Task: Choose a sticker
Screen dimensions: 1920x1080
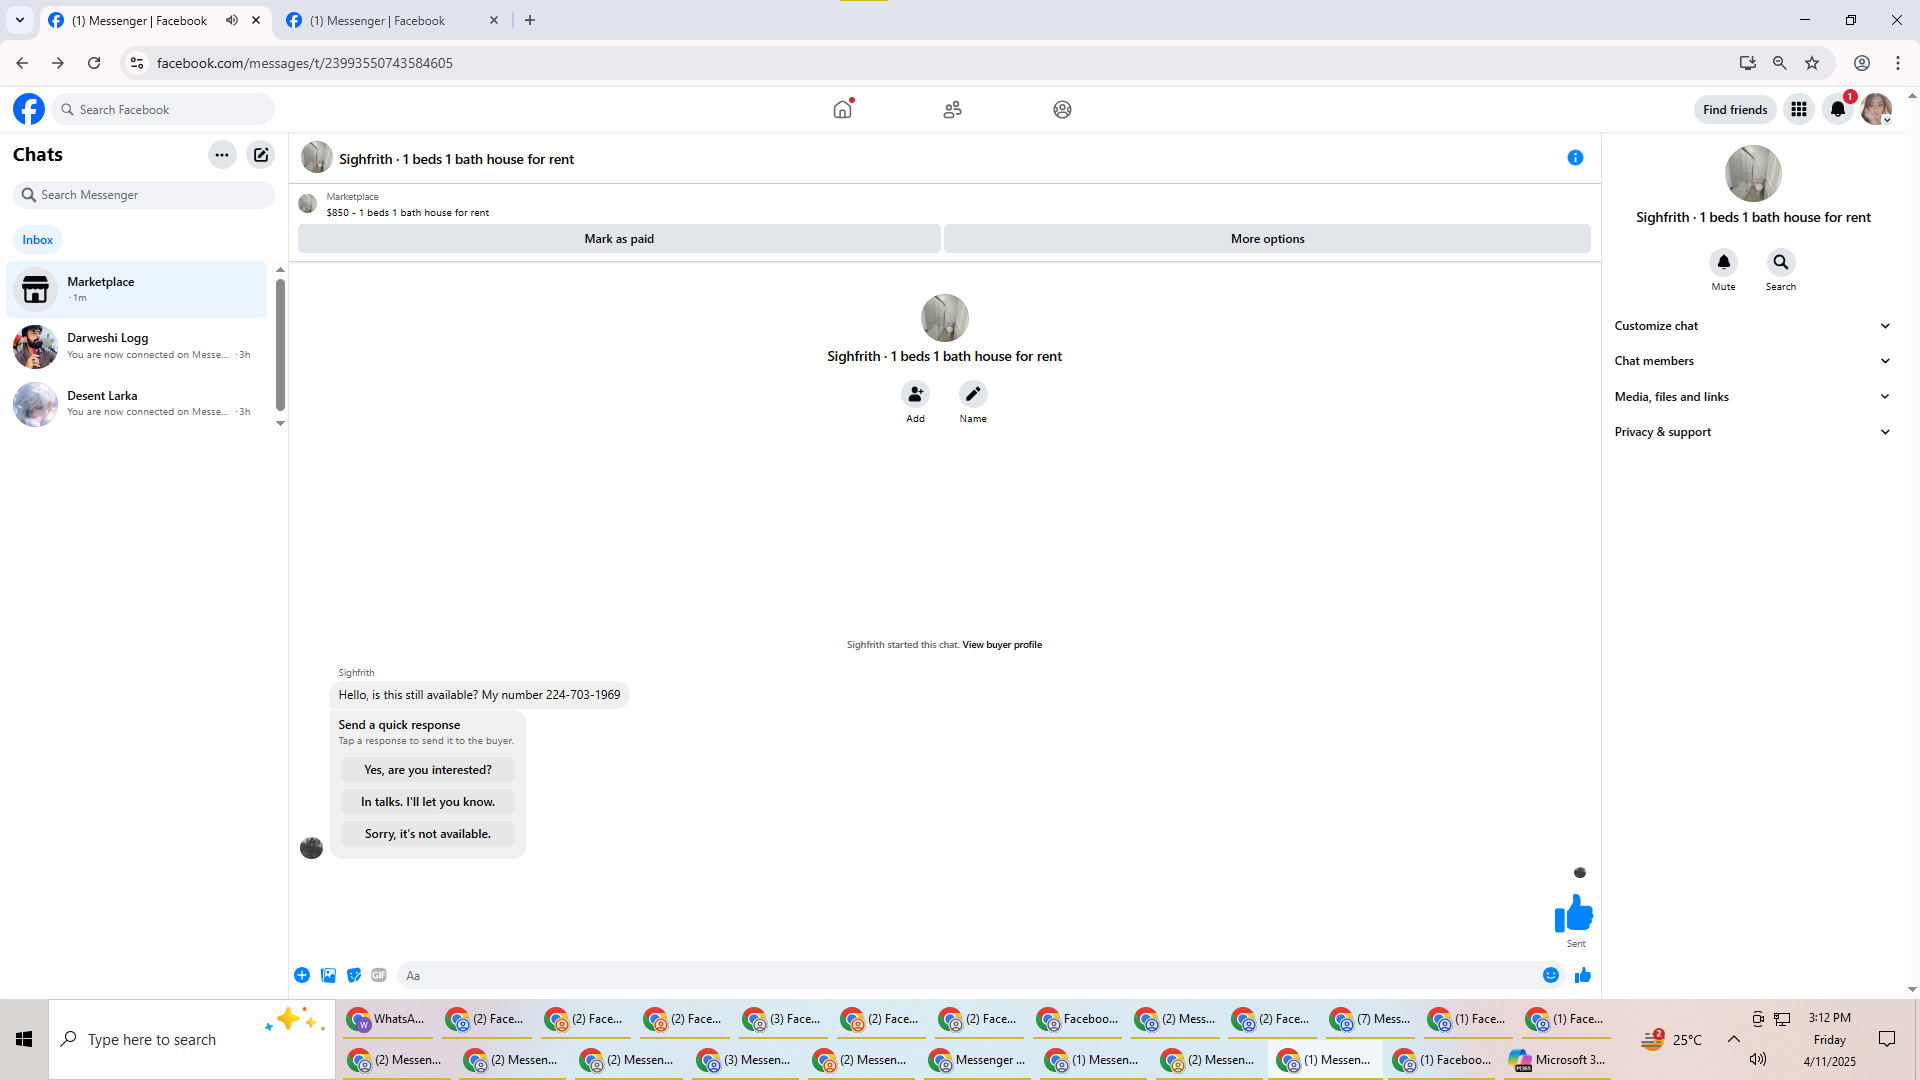Action: [x=354, y=975]
